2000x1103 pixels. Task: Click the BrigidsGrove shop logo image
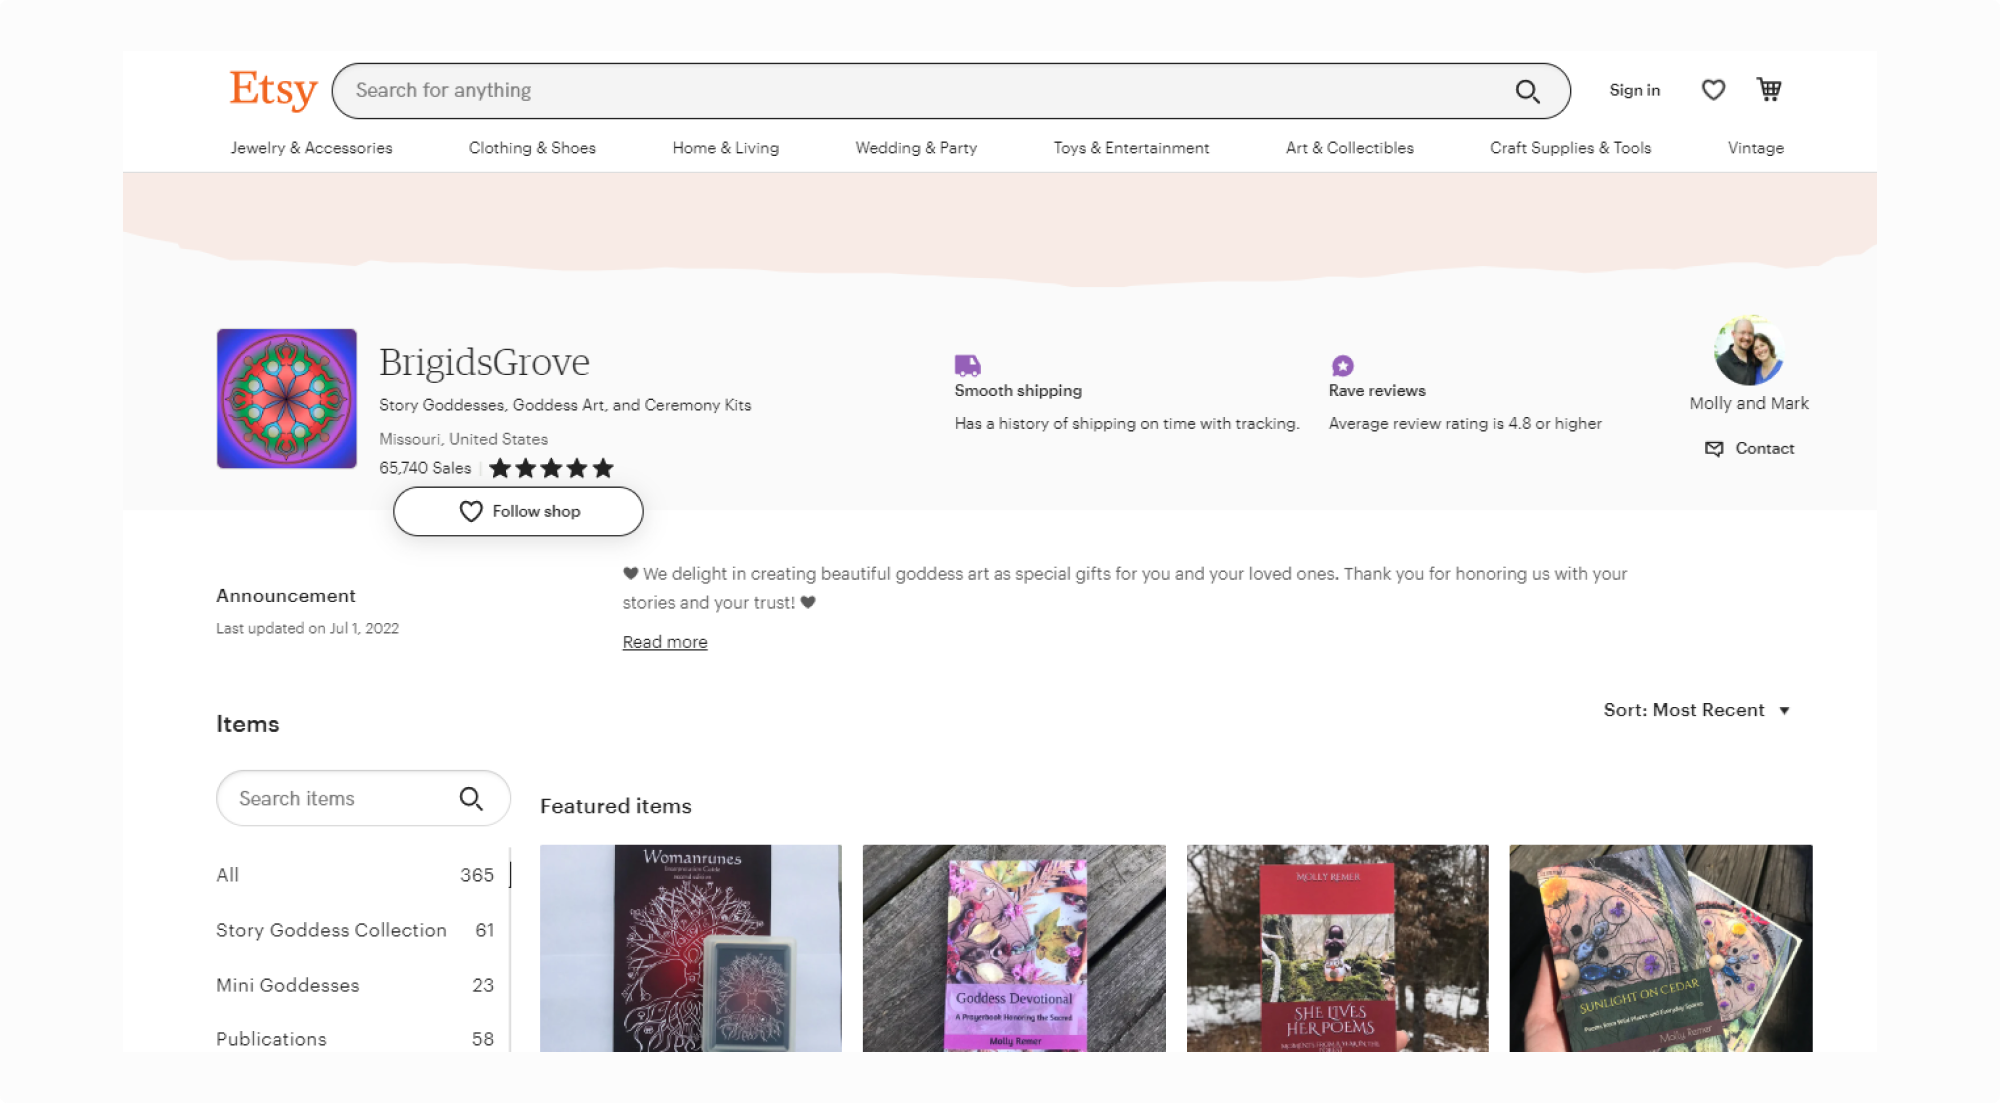[x=287, y=398]
